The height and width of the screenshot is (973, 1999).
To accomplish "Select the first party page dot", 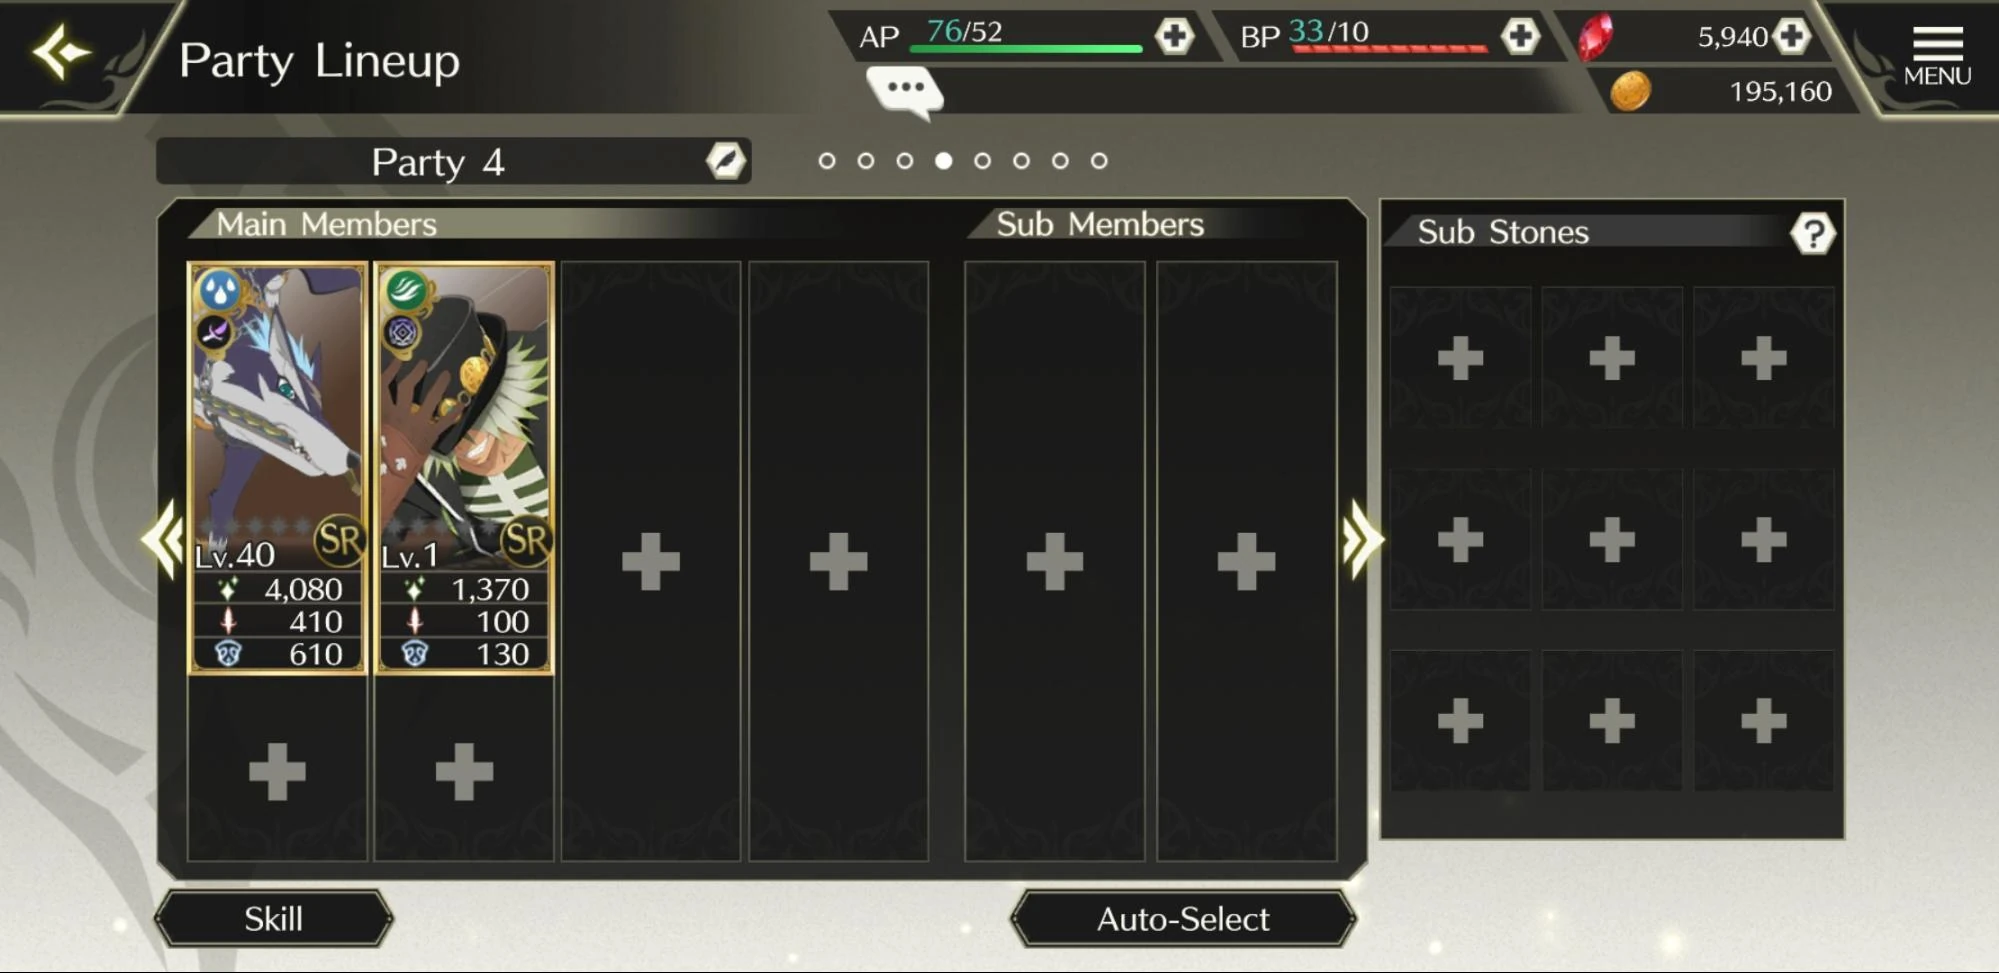I will [826, 161].
